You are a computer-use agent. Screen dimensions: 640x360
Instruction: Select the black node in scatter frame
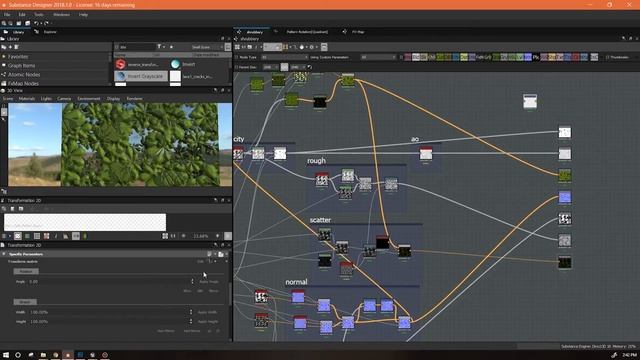(382, 242)
